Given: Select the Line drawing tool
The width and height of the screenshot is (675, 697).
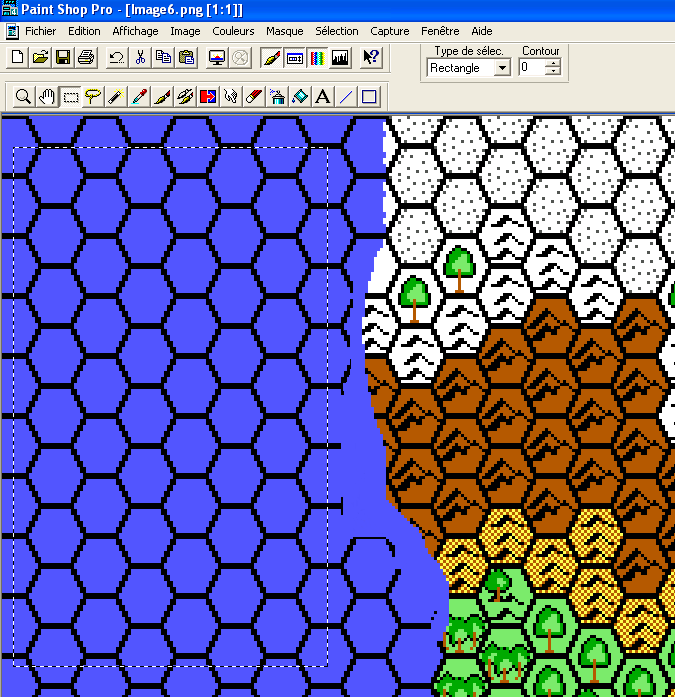Looking at the screenshot, I should click(x=346, y=96).
